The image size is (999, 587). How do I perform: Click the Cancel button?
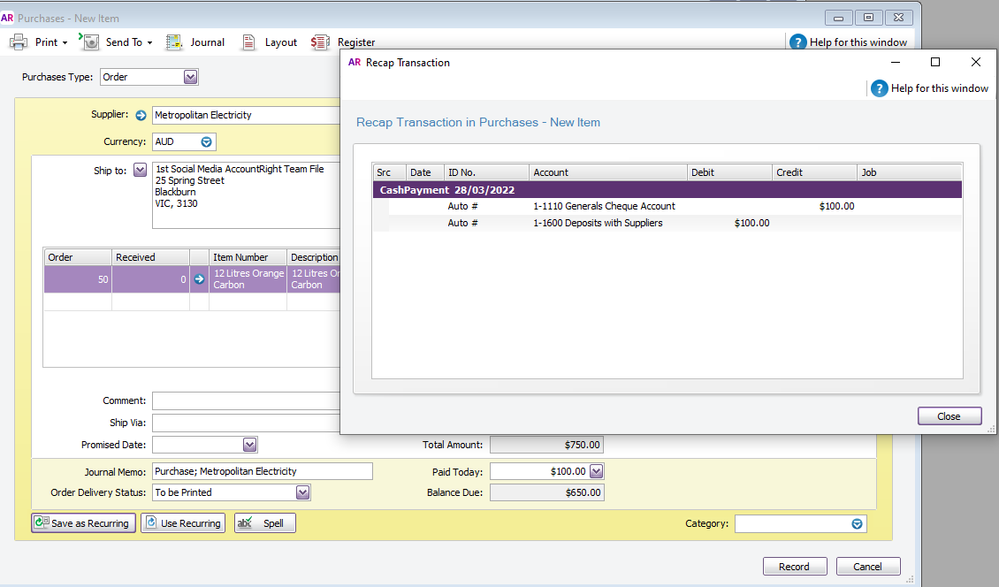click(867, 566)
